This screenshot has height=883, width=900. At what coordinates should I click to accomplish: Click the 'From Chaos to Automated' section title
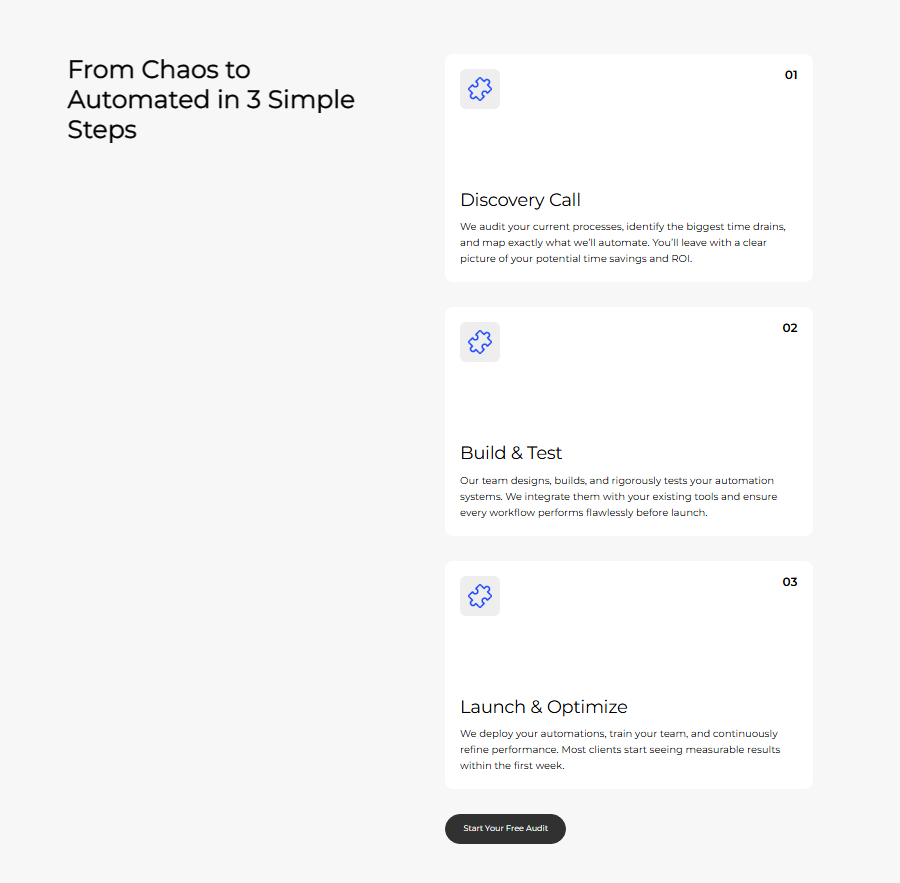point(211,99)
